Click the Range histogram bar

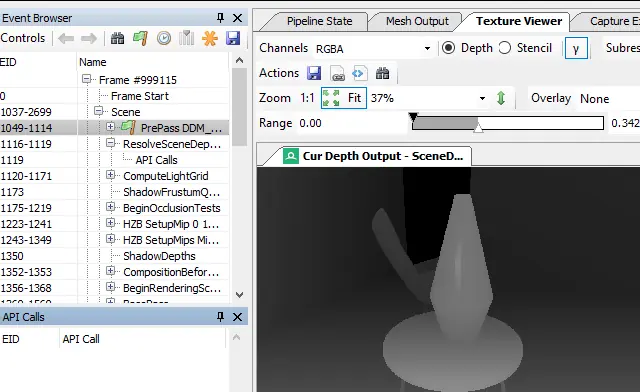(508, 123)
